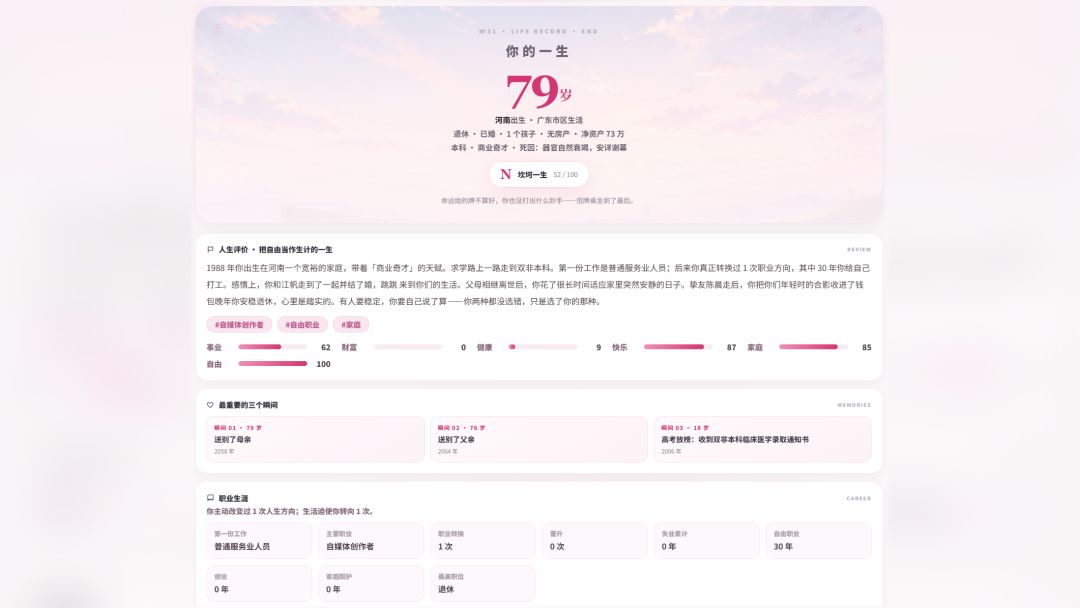Click the 快乐 progress bar

pos(678,347)
